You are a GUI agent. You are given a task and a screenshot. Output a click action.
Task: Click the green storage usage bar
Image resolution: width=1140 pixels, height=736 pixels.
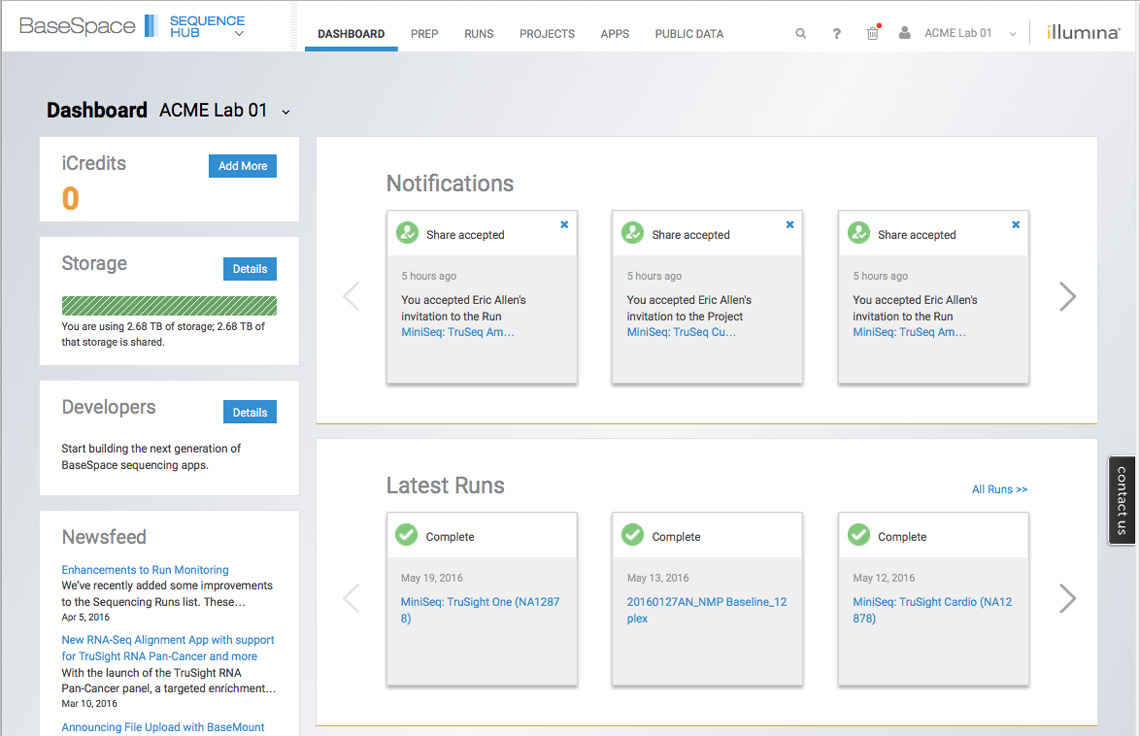coord(169,306)
